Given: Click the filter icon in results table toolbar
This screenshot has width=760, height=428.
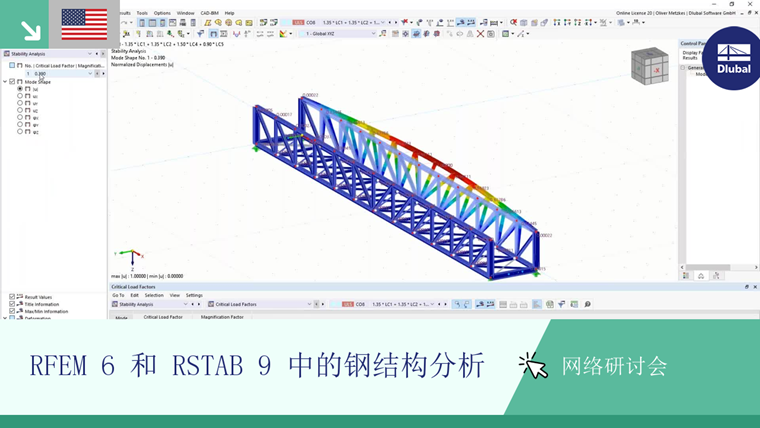Looking at the screenshot, I should click(x=561, y=304).
